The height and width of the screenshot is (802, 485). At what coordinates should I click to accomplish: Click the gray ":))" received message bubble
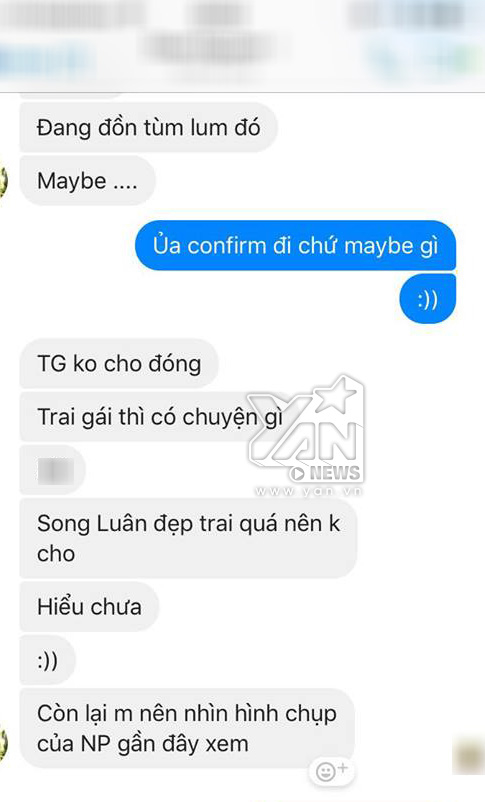pos(48,660)
